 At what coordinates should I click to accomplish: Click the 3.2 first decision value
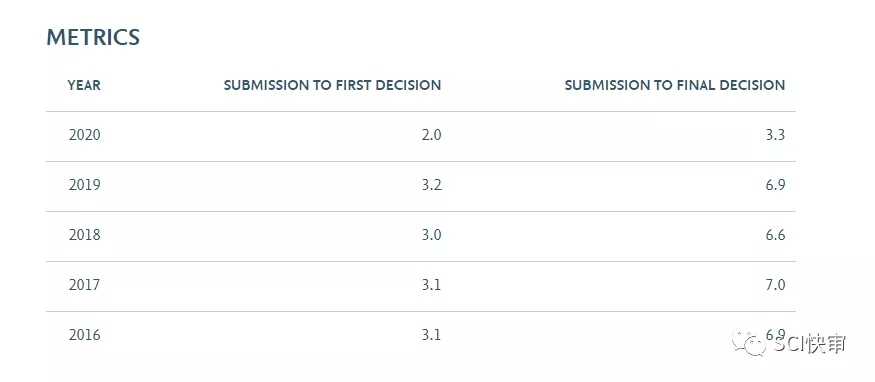[431, 185]
